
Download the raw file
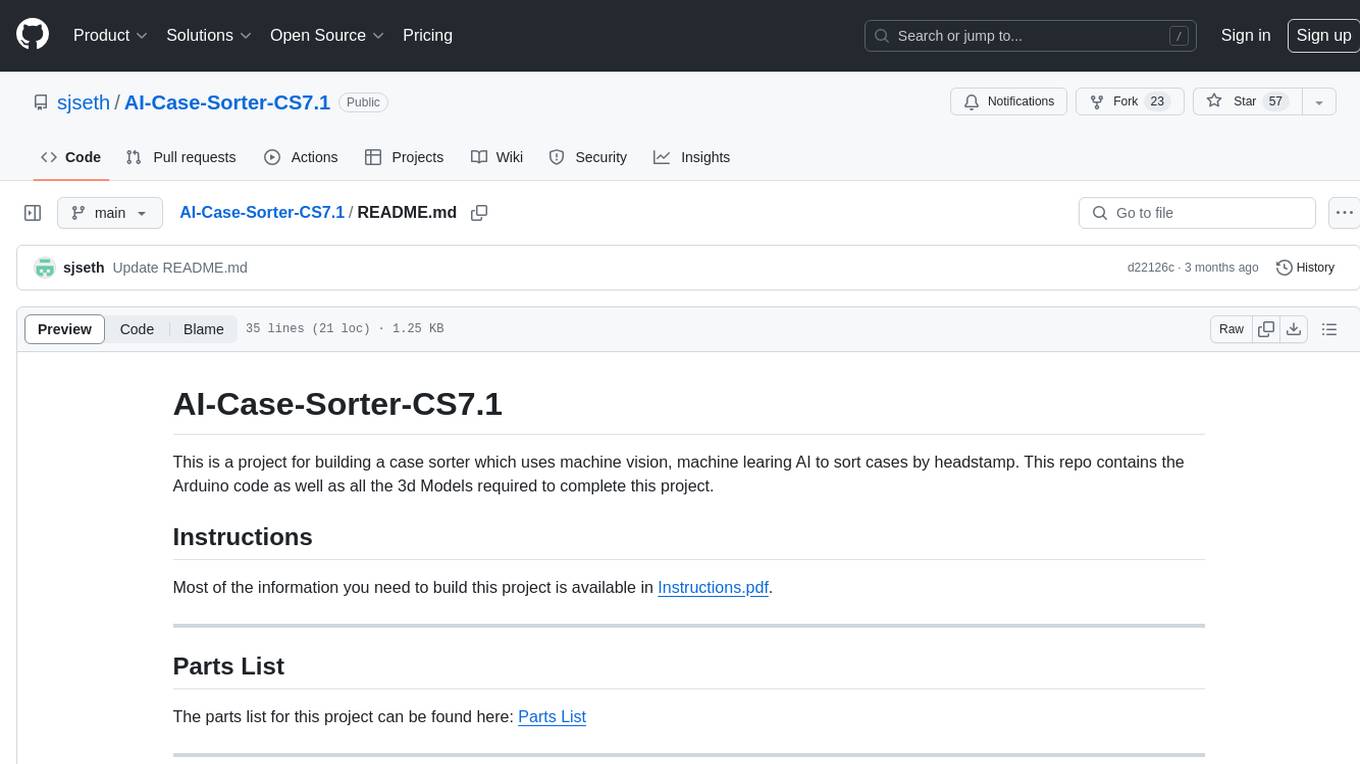(1294, 329)
